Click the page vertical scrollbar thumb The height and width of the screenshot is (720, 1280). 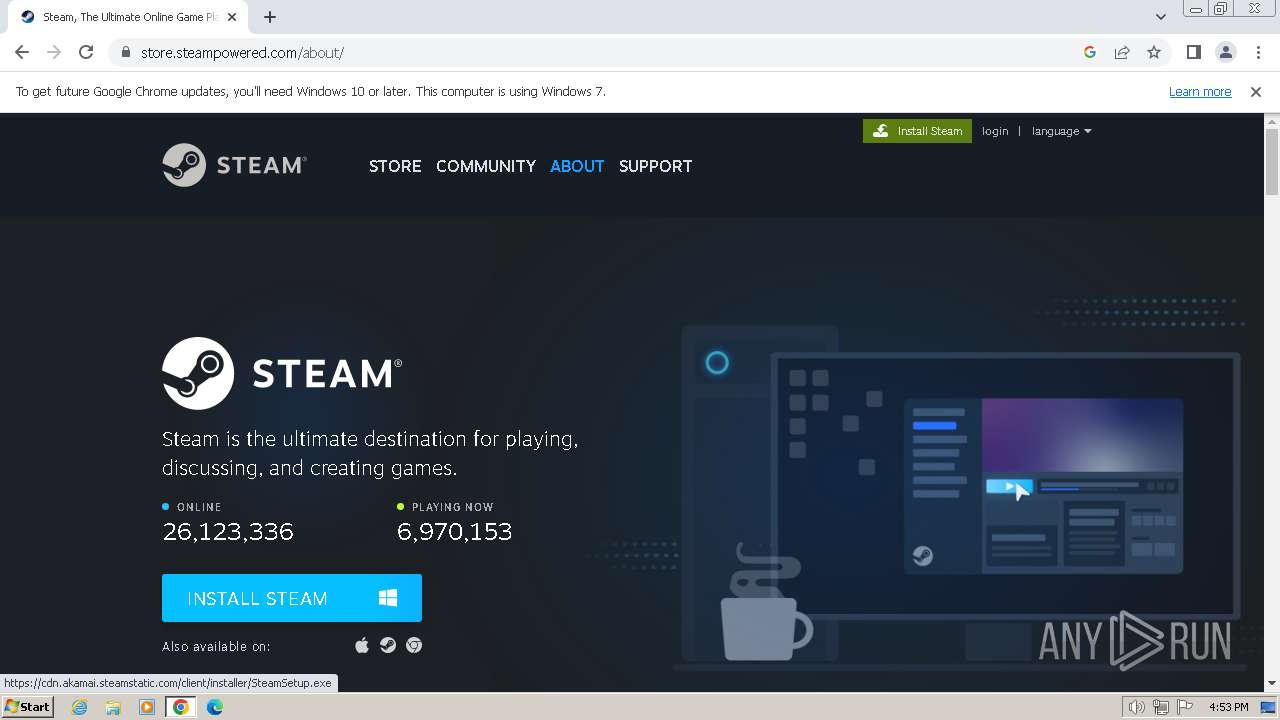coord(1272,162)
